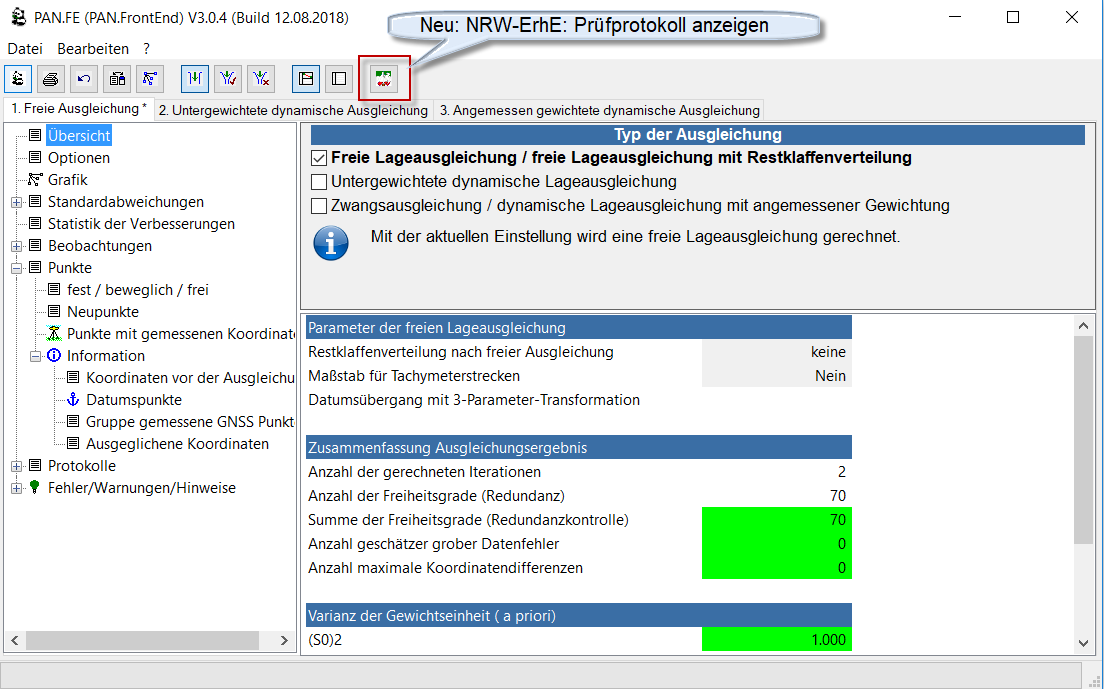The height and width of the screenshot is (689, 1104).
Task: Click the first toolbar icon with tree symbol
Action: [x=18, y=78]
